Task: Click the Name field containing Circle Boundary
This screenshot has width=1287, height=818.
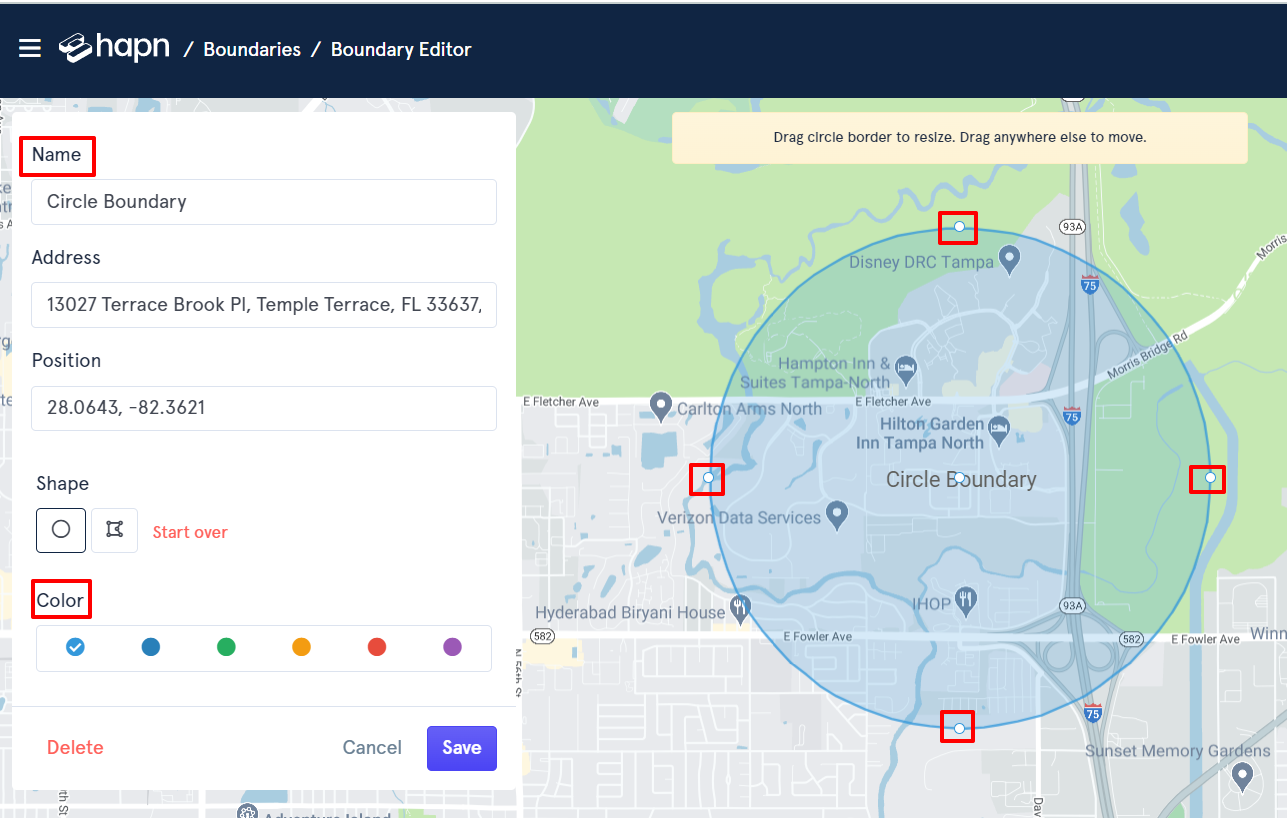Action: pos(264,202)
